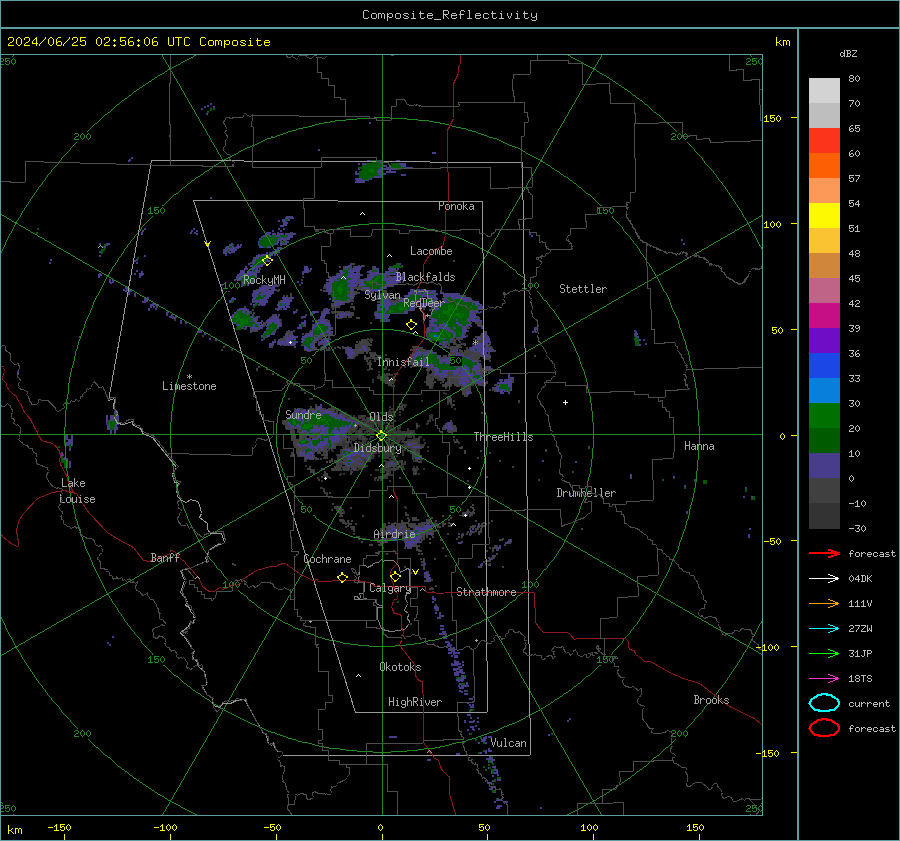900x841 pixels.
Task: Click the Limestone label
Action: pos(189,386)
